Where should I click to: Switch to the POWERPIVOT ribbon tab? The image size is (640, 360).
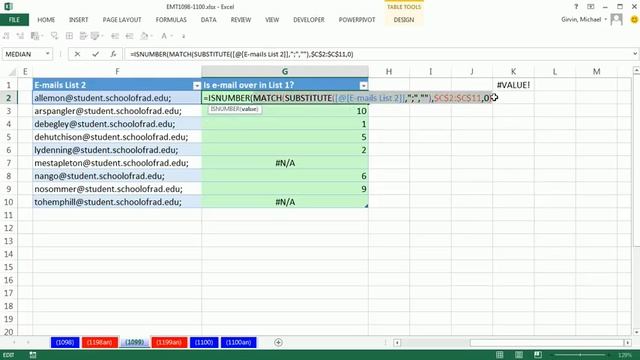[x=357, y=20]
